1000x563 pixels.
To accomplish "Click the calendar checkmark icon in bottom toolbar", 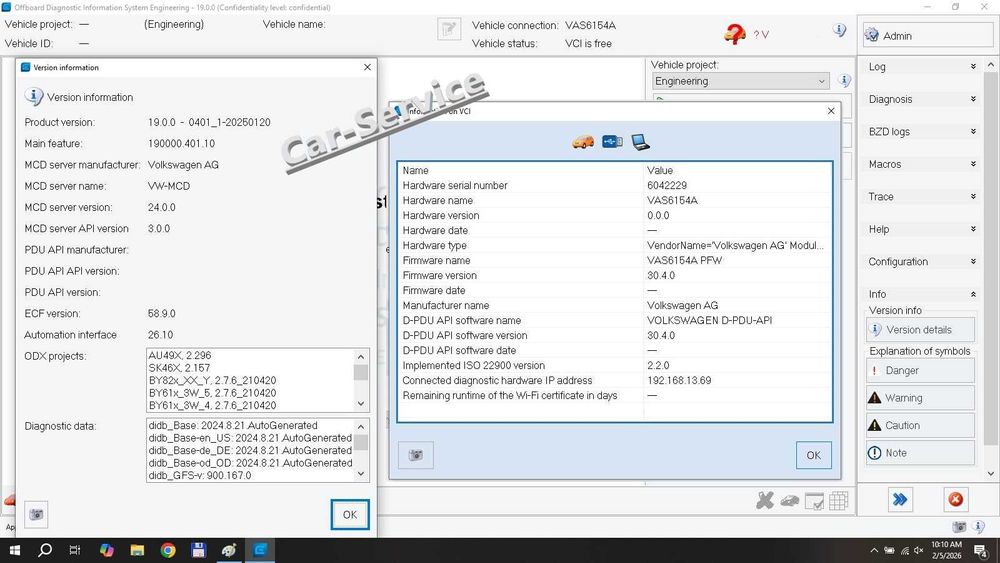I will click(814, 502).
